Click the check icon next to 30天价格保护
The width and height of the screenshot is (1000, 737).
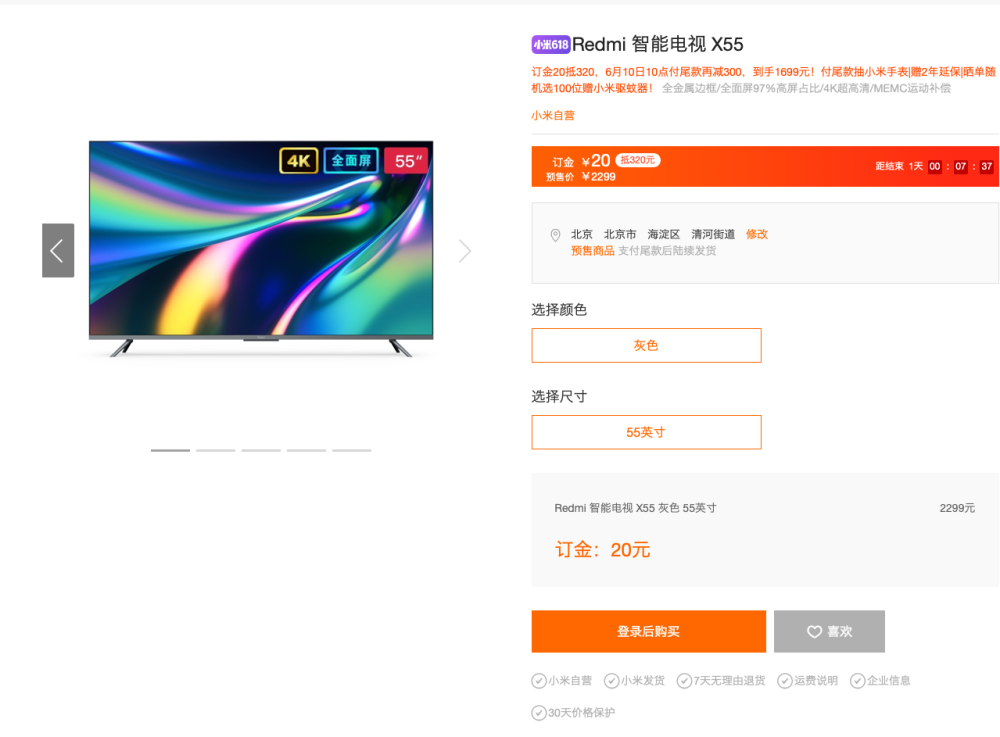(x=539, y=713)
